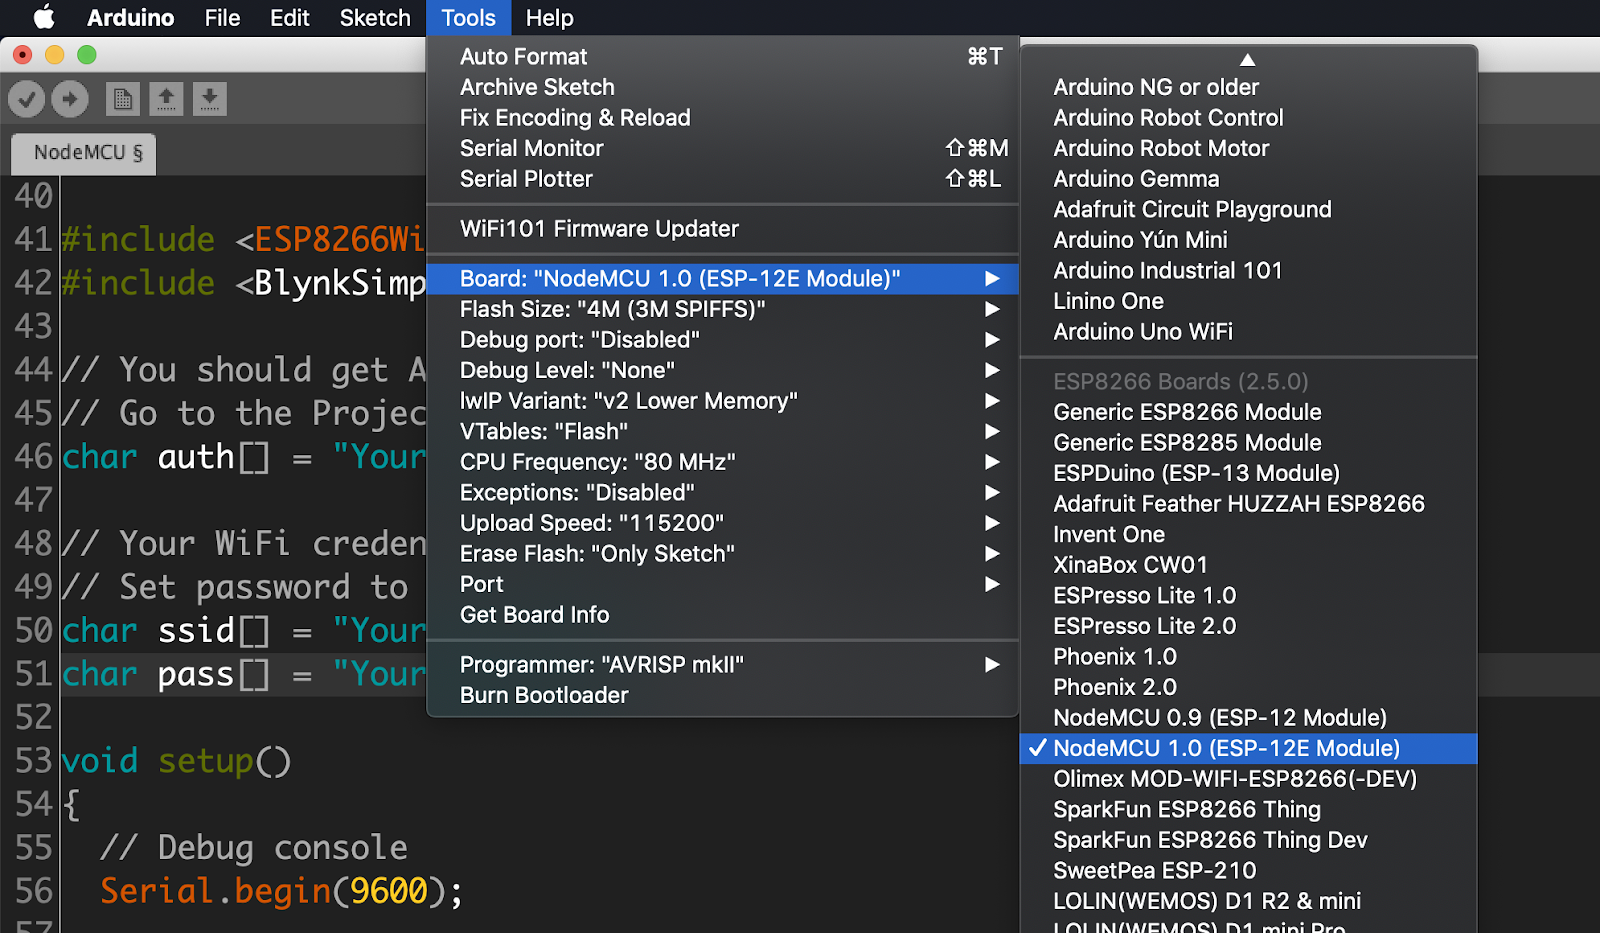This screenshot has height=933, width=1600.
Task: Choose SparkFun ESP8266 Thing board
Action: pyautogui.click(x=1248, y=810)
